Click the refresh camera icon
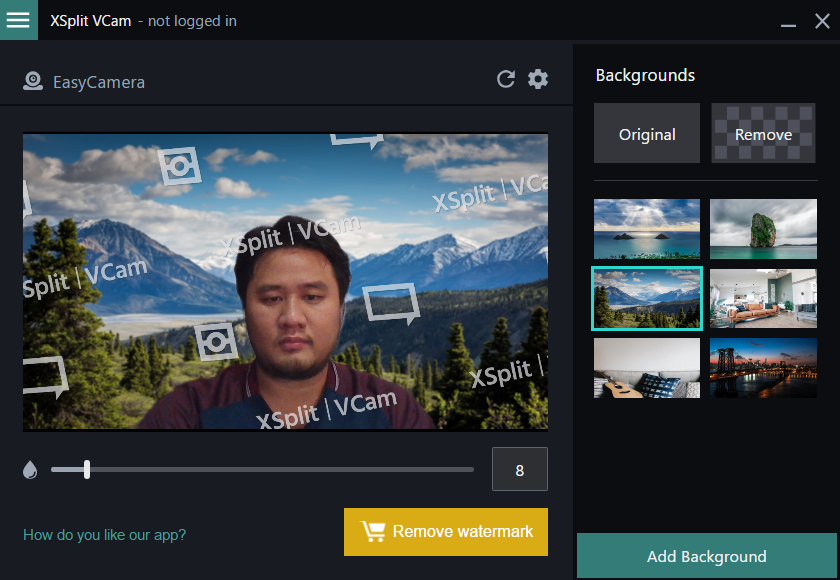This screenshot has height=580, width=840. pyautogui.click(x=506, y=79)
